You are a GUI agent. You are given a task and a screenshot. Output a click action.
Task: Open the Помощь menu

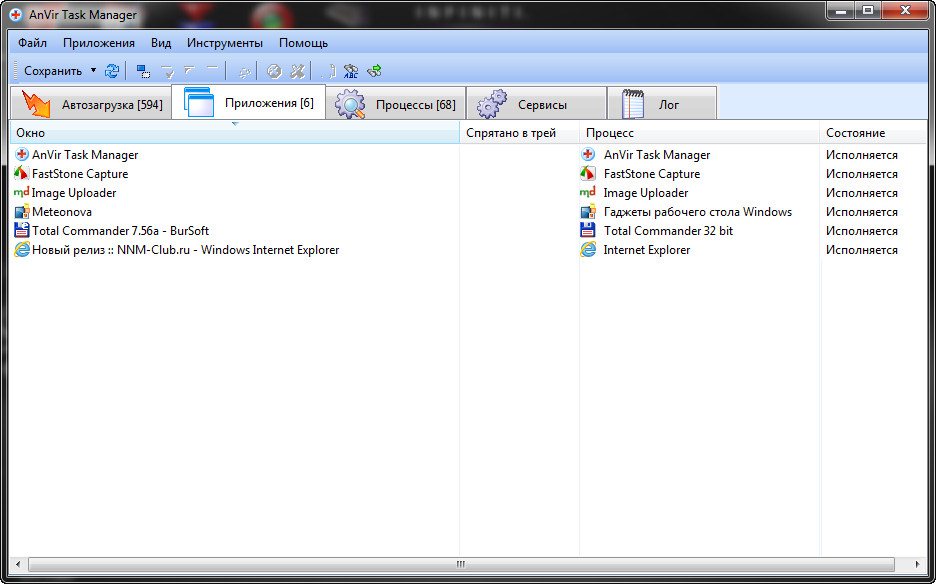(x=303, y=43)
